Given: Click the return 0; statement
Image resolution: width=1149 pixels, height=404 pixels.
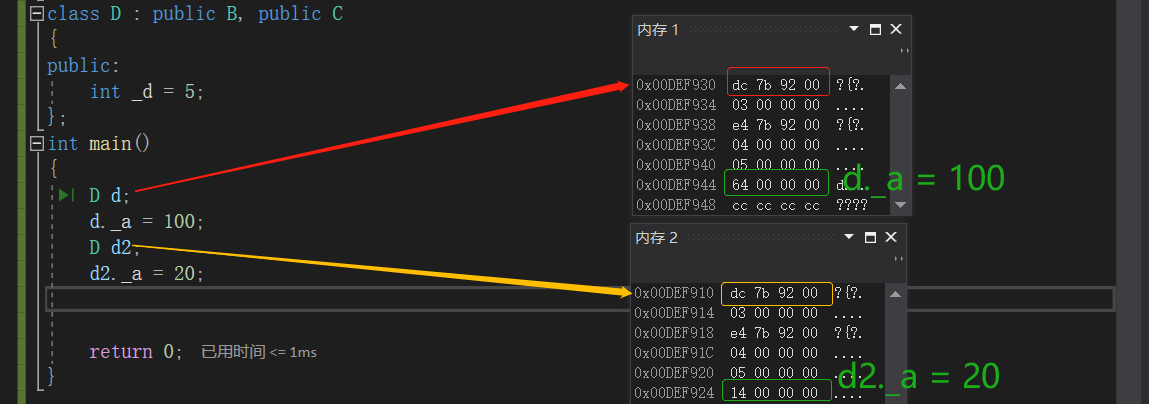Looking at the screenshot, I should [136, 352].
